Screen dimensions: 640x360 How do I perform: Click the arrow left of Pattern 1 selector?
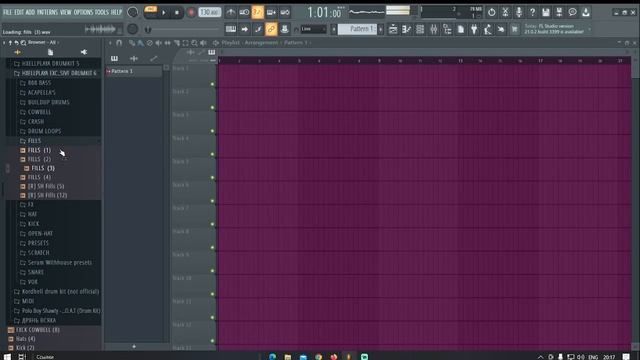[x=333, y=29]
